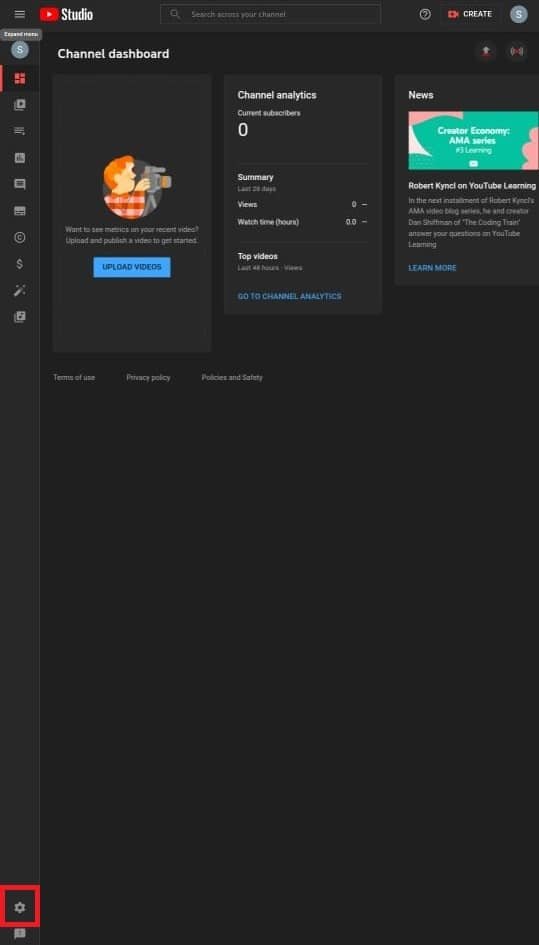Select the Dashboard sidebar icon

point(20,78)
